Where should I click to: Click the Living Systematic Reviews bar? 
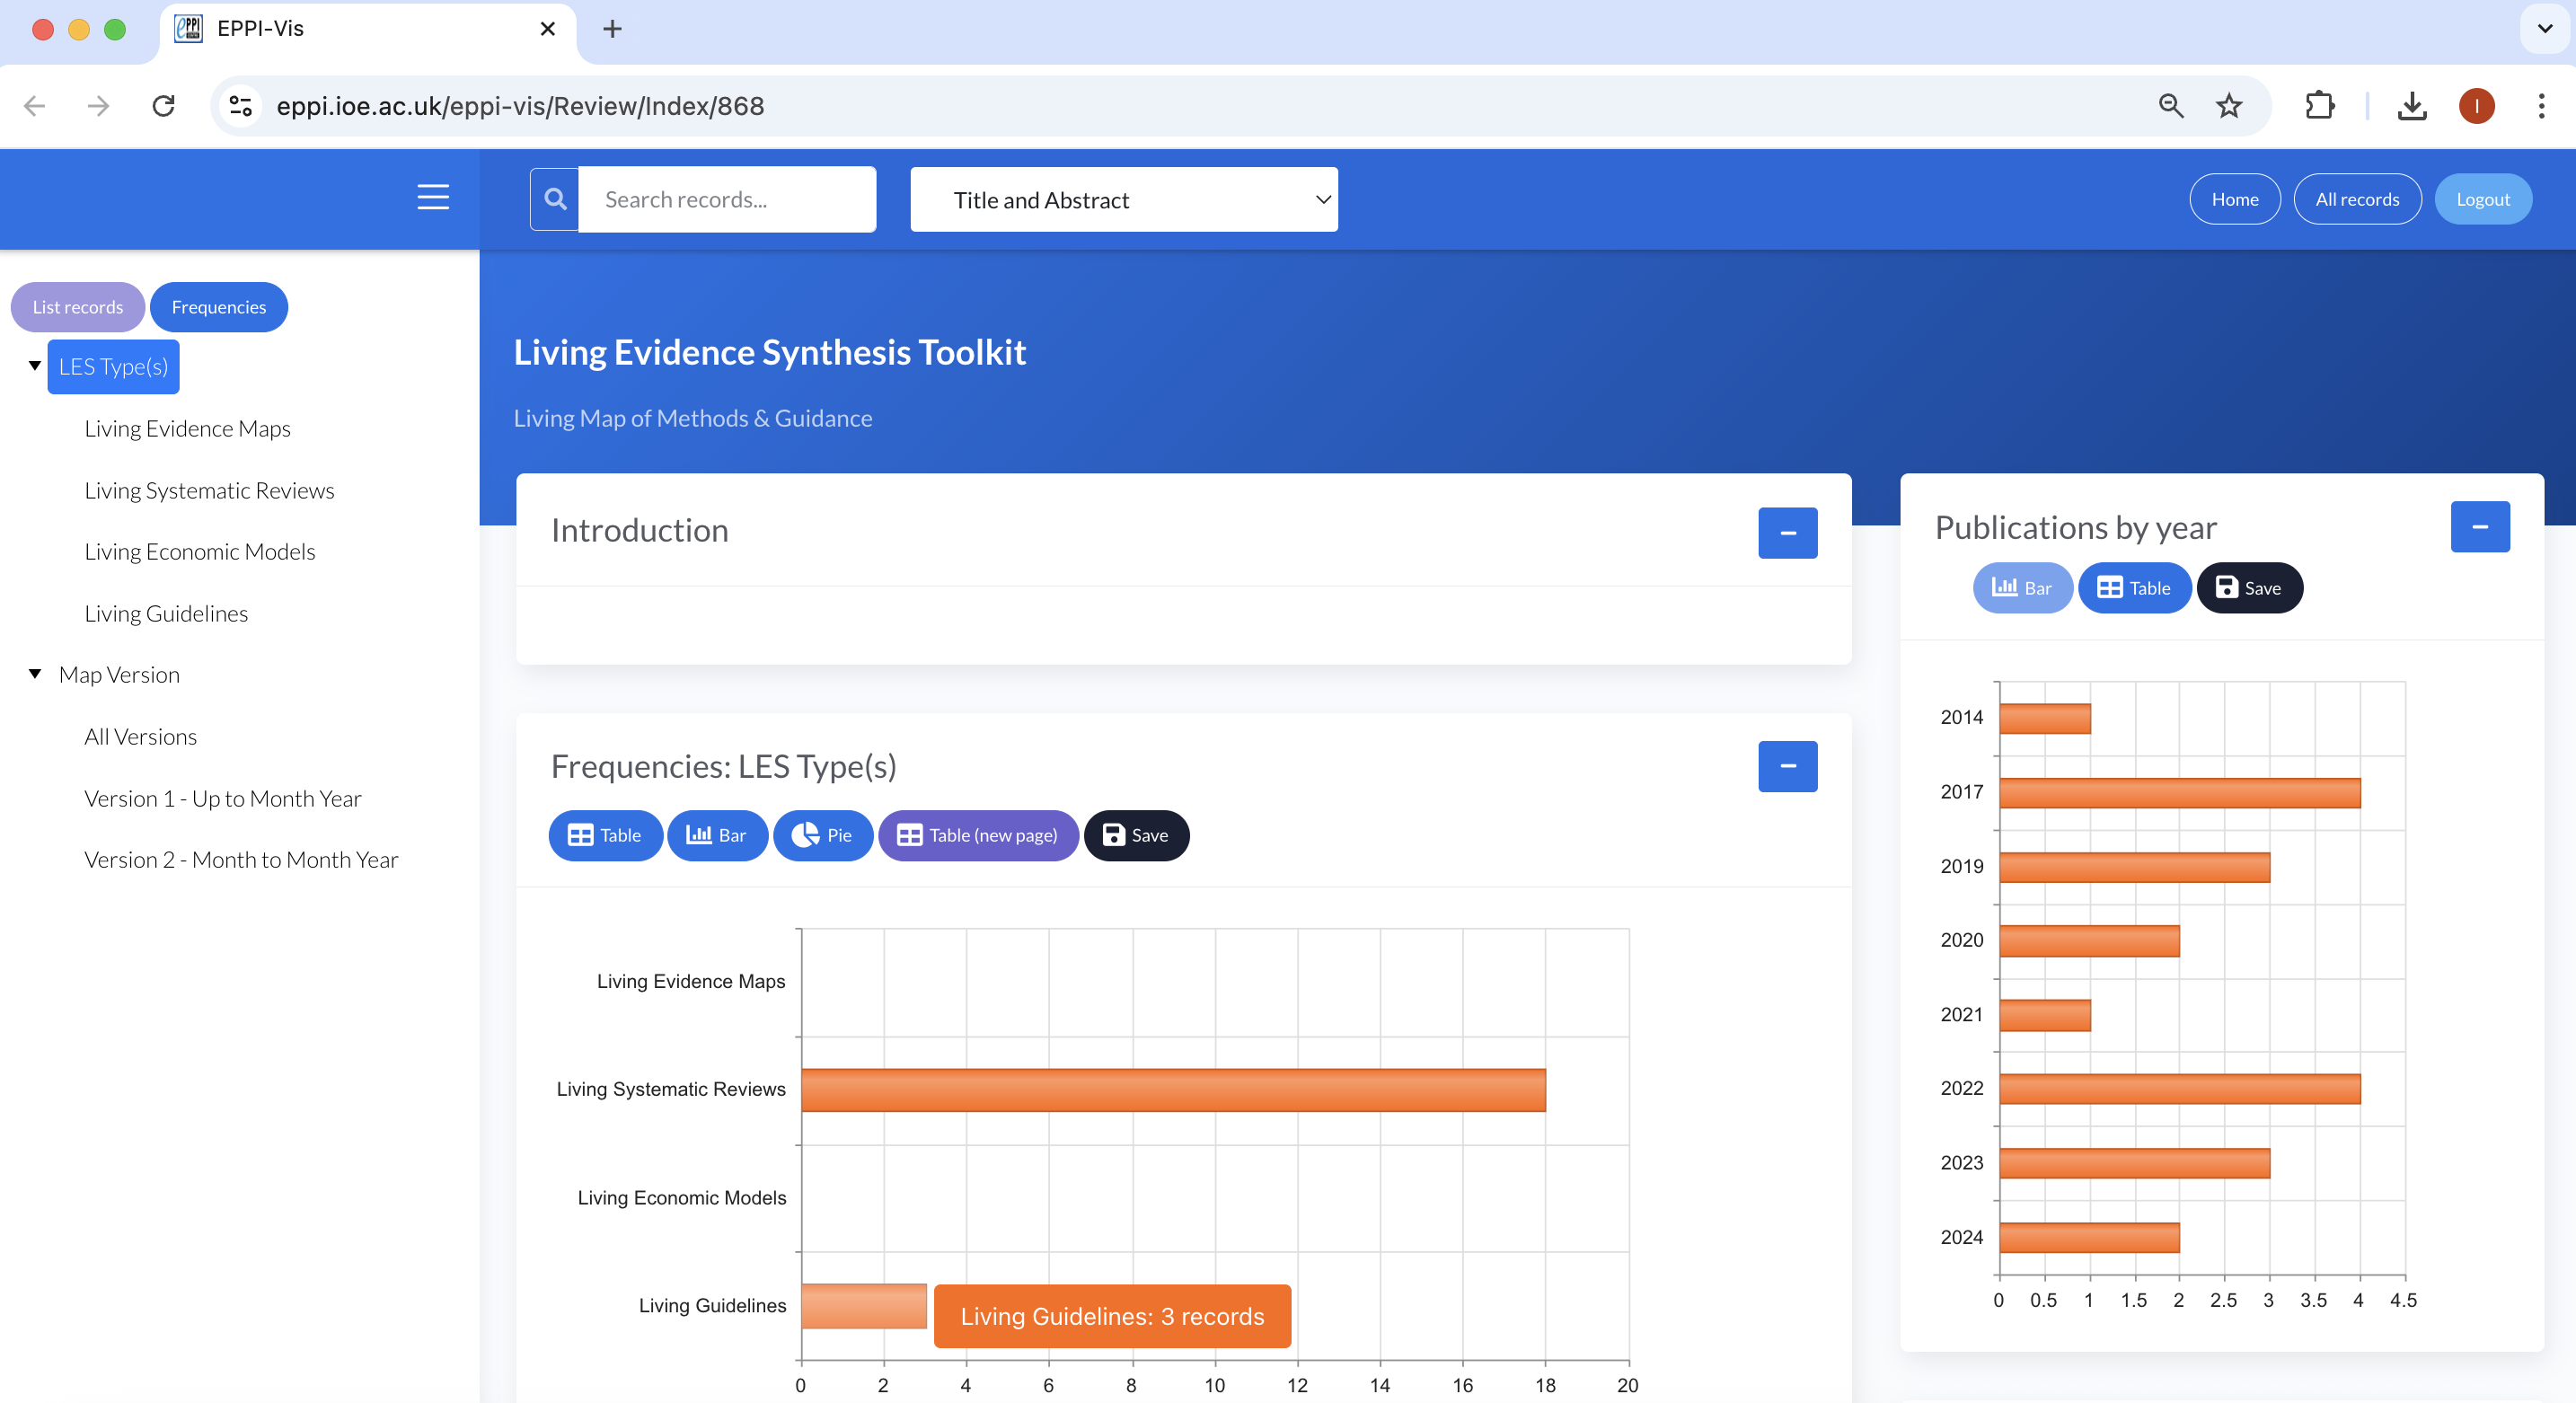[1173, 1089]
